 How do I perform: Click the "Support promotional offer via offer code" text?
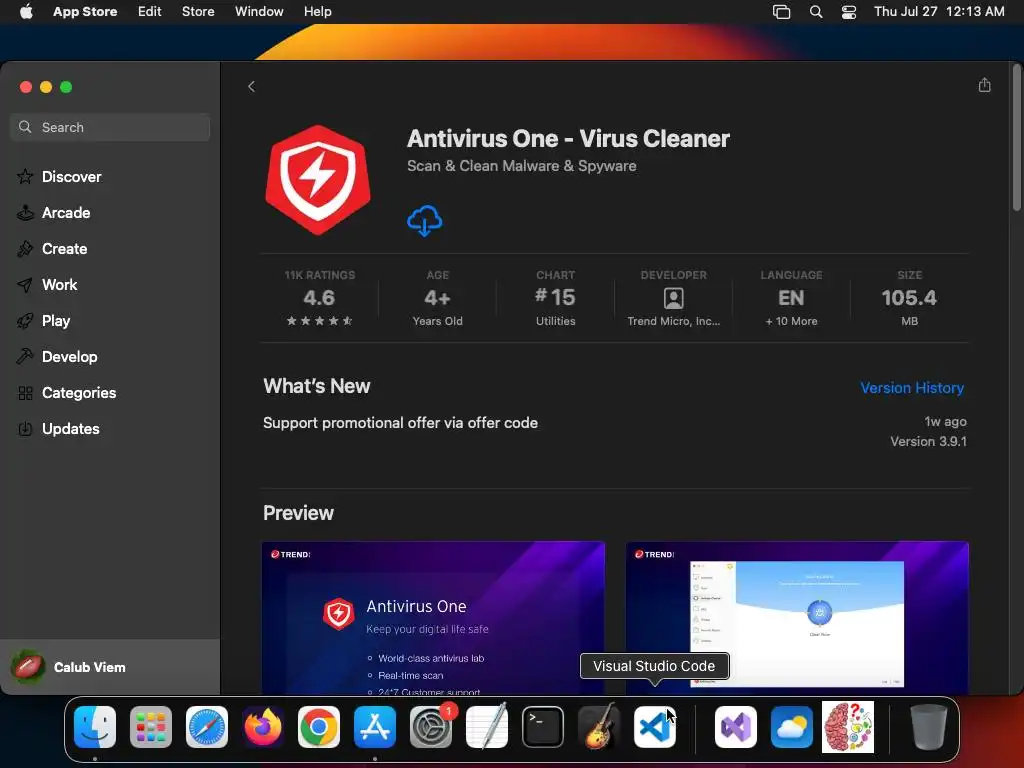[x=400, y=423]
